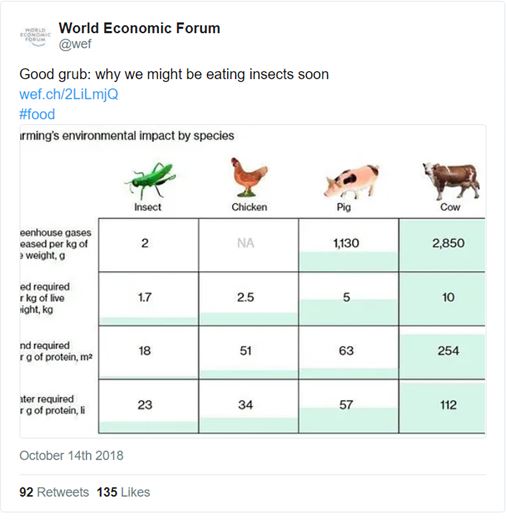This screenshot has height=523, width=506.
Task: Click the chicken NA cell
Action: (x=248, y=245)
